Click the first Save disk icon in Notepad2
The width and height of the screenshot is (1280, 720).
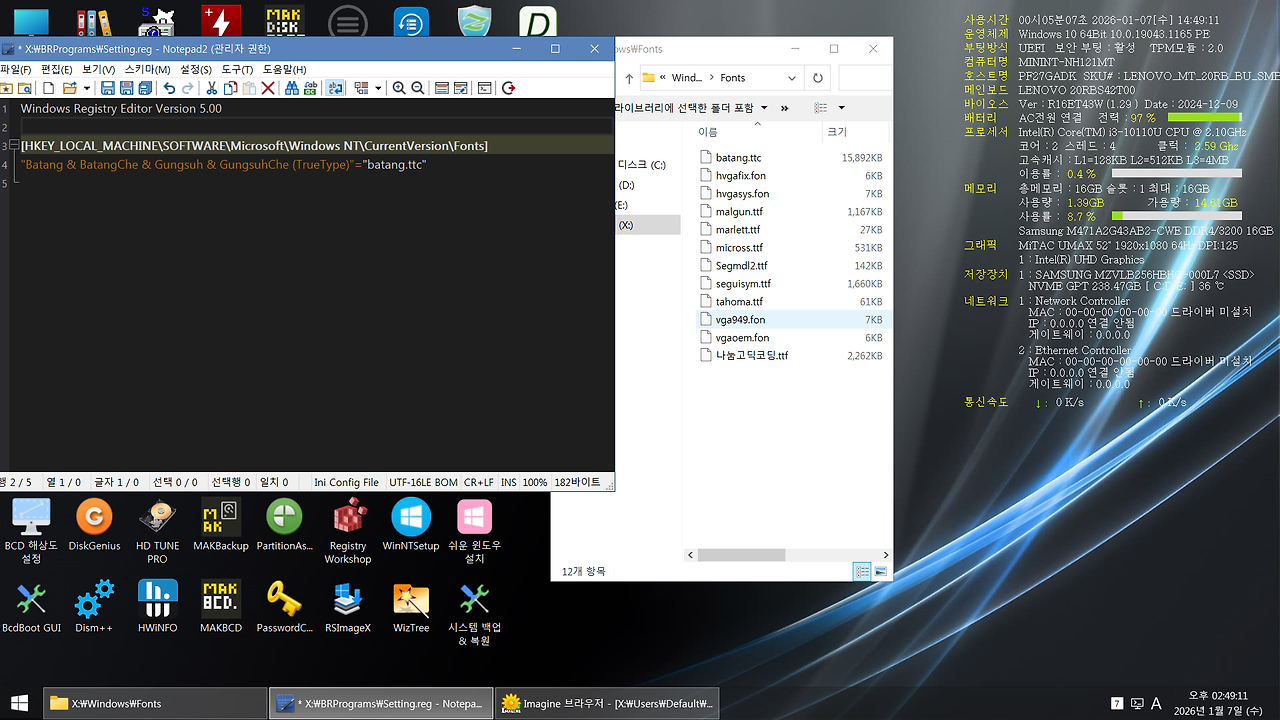108,88
